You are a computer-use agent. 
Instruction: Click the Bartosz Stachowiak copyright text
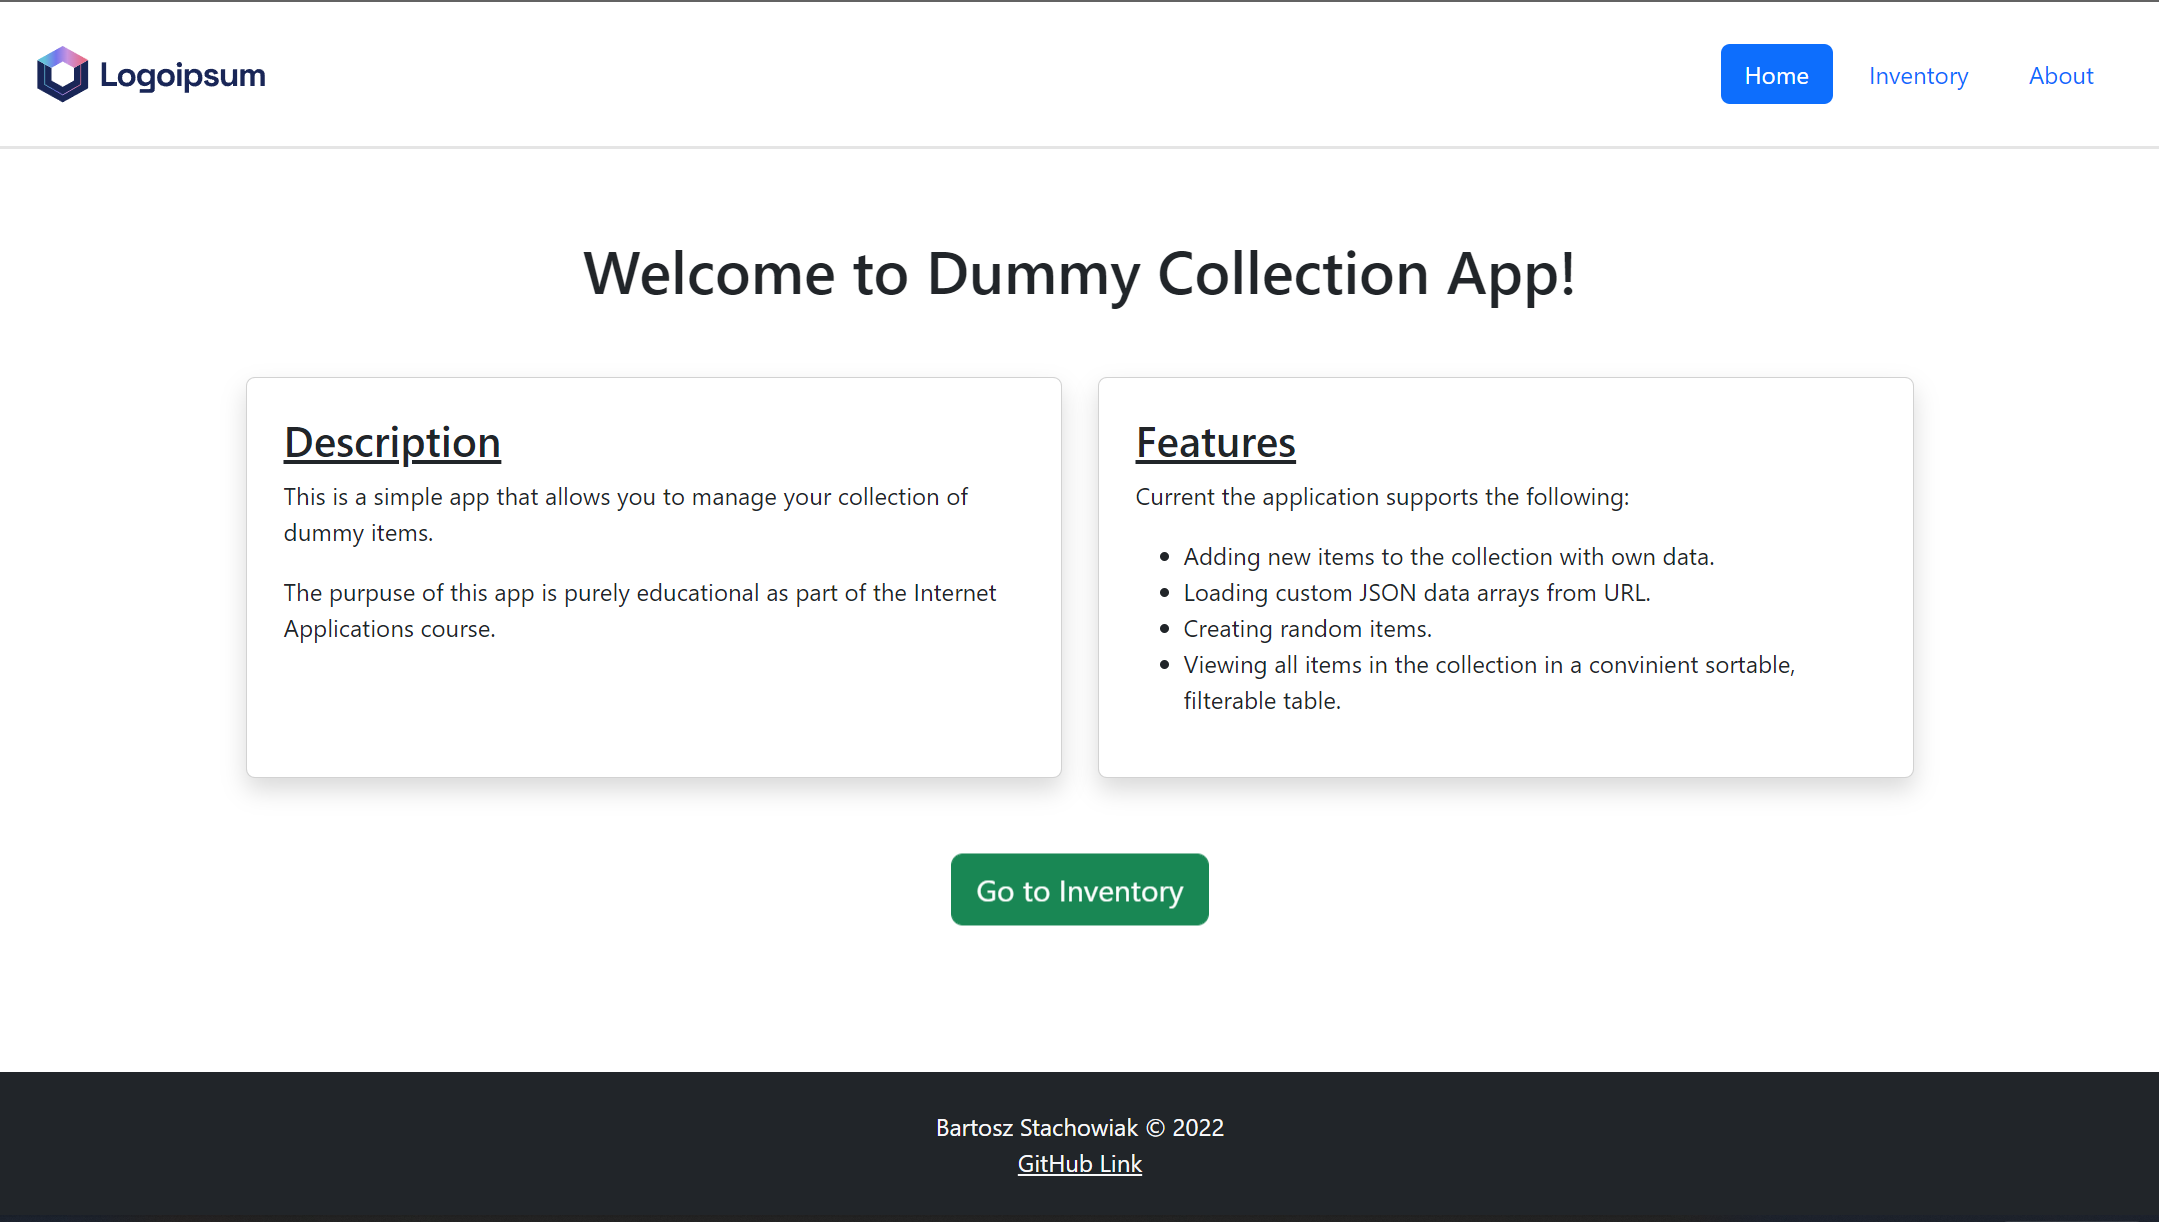click(x=1079, y=1127)
